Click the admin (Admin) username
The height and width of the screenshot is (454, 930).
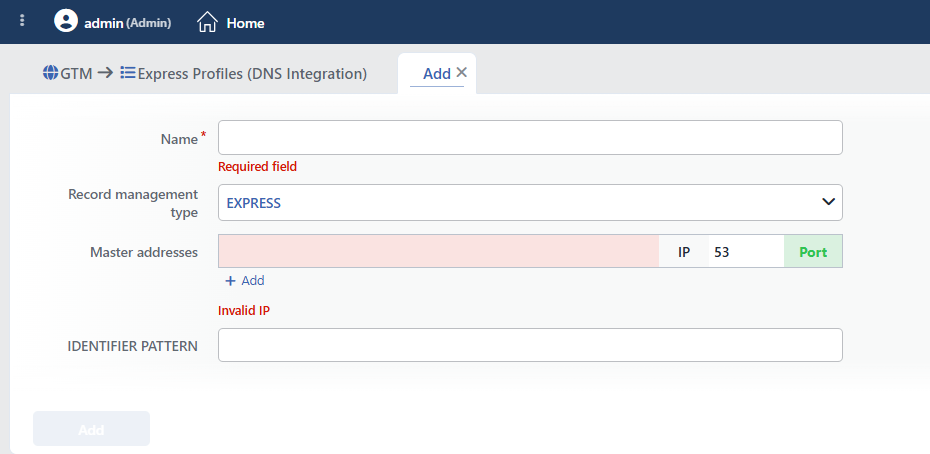point(128,23)
